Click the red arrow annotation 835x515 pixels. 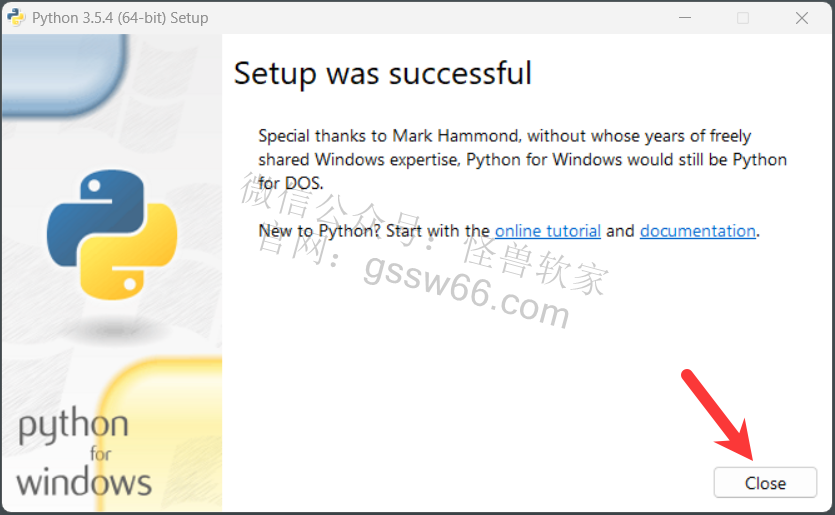(718, 415)
